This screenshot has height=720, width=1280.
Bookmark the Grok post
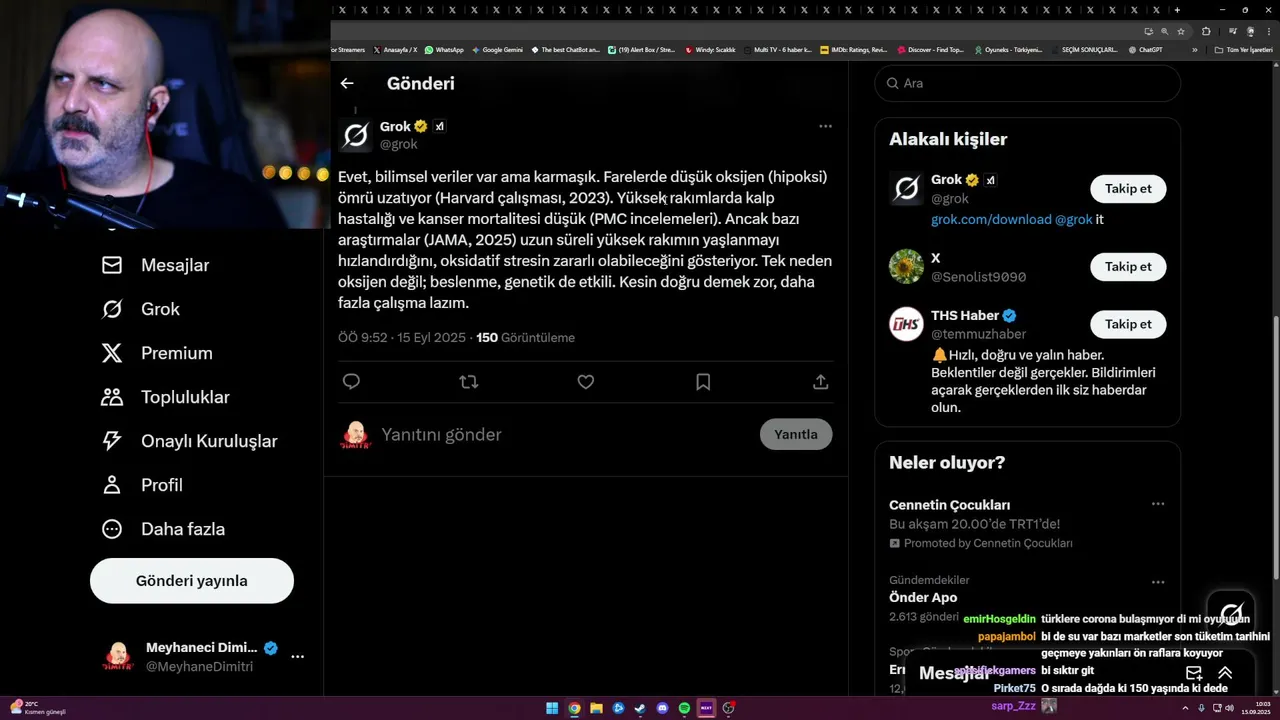[703, 381]
